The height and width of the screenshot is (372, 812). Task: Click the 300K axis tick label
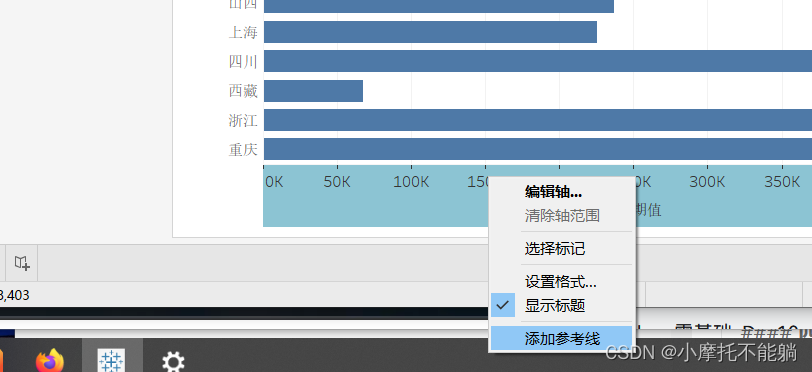[x=707, y=182]
